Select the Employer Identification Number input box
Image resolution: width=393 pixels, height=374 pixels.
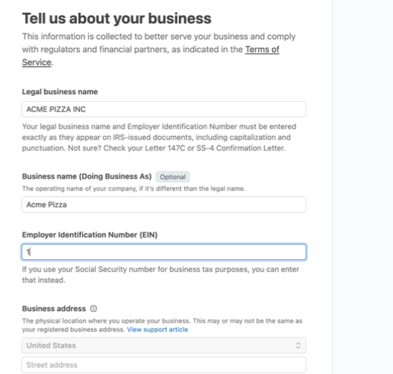[164, 252]
